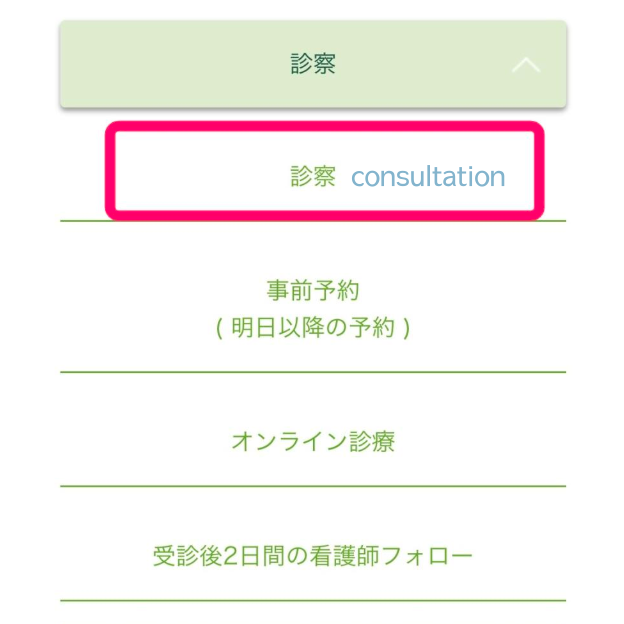Click the green 診察 text inside the pink box
624x624 pixels.
point(313,177)
